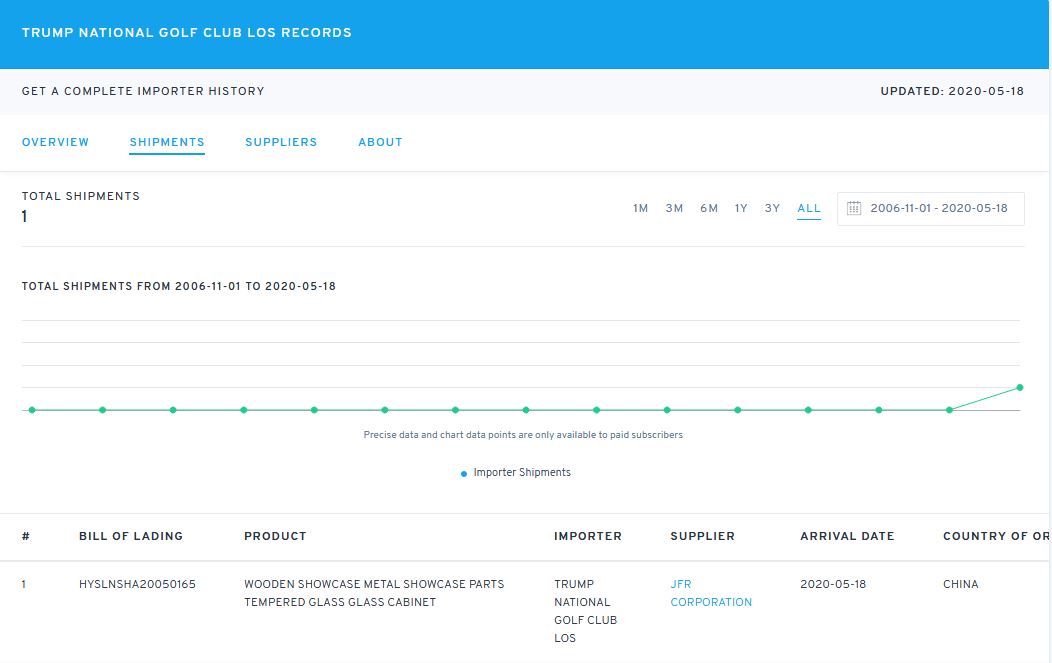Select the 1M time range
1052x663 pixels.
click(641, 208)
